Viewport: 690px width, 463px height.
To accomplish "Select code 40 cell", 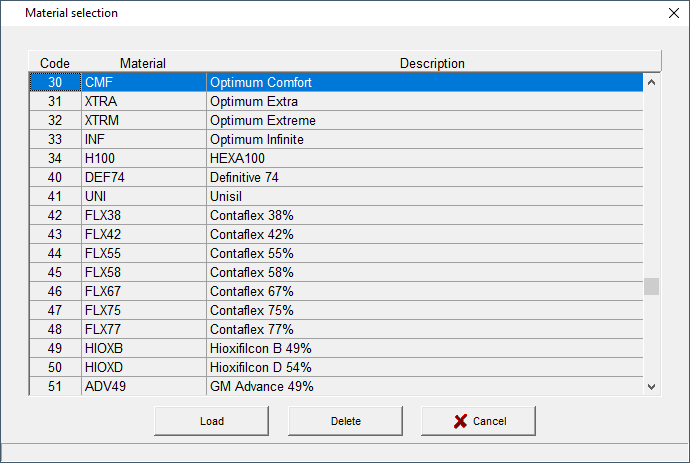I will 55,177.
